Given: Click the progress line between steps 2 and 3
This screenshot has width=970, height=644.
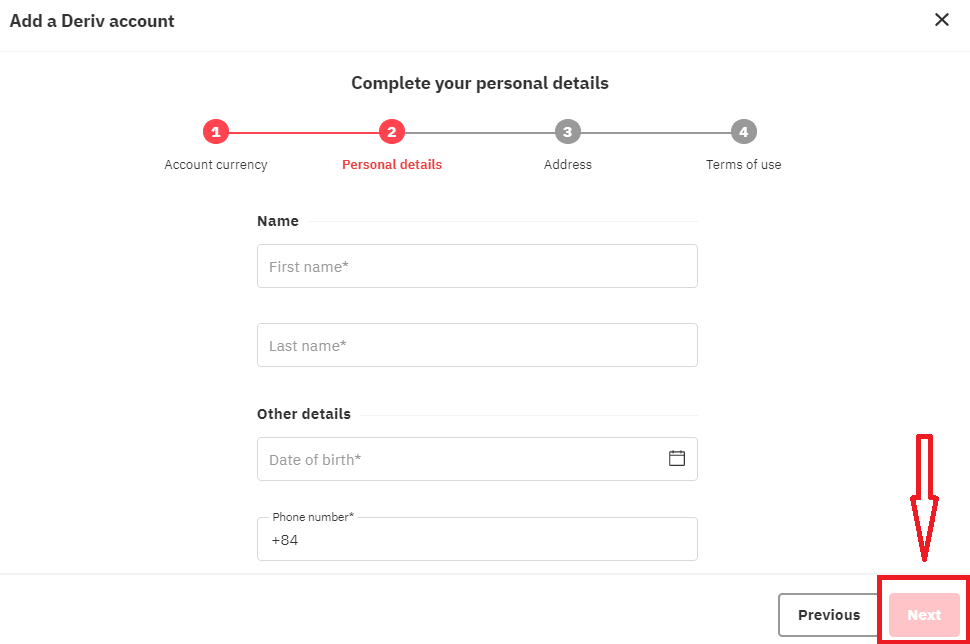Looking at the screenshot, I should tap(480, 131).
